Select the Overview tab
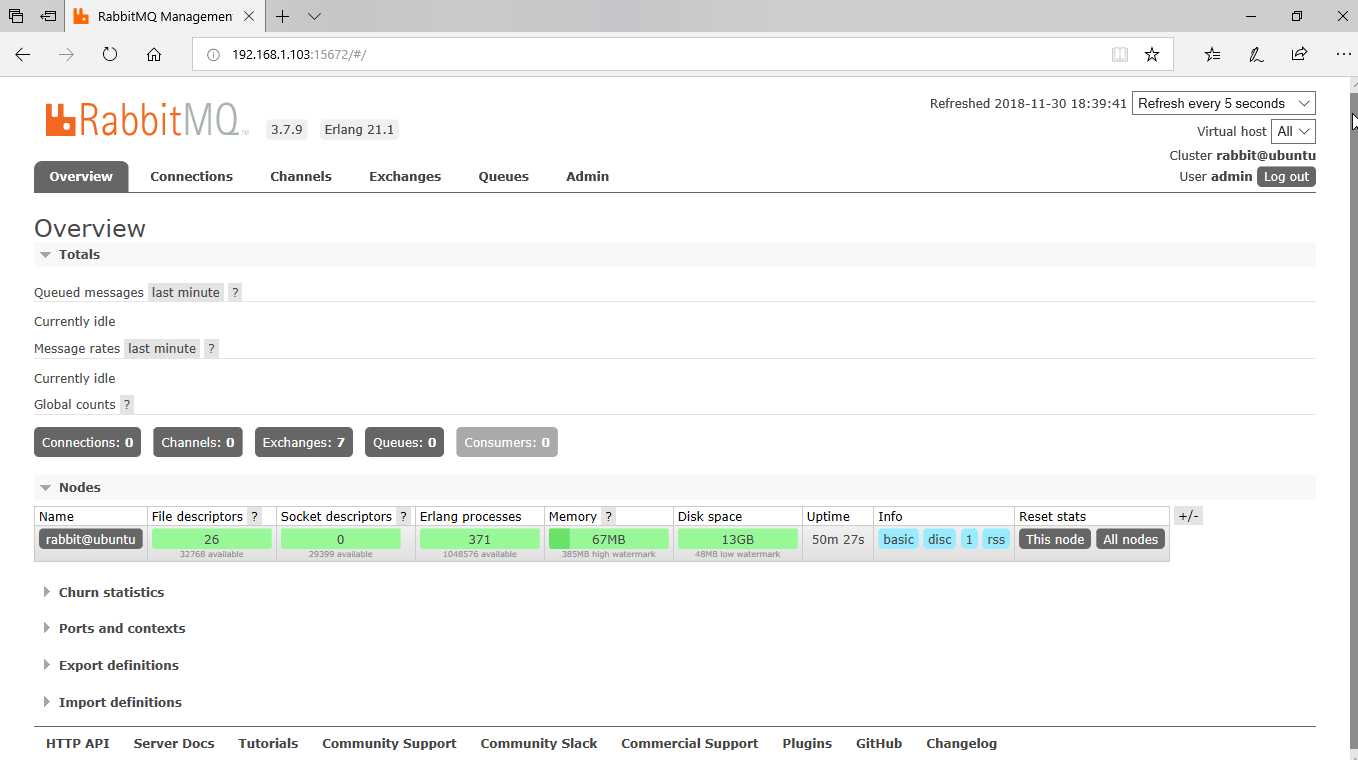The width and height of the screenshot is (1358, 760). [x=81, y=177]
